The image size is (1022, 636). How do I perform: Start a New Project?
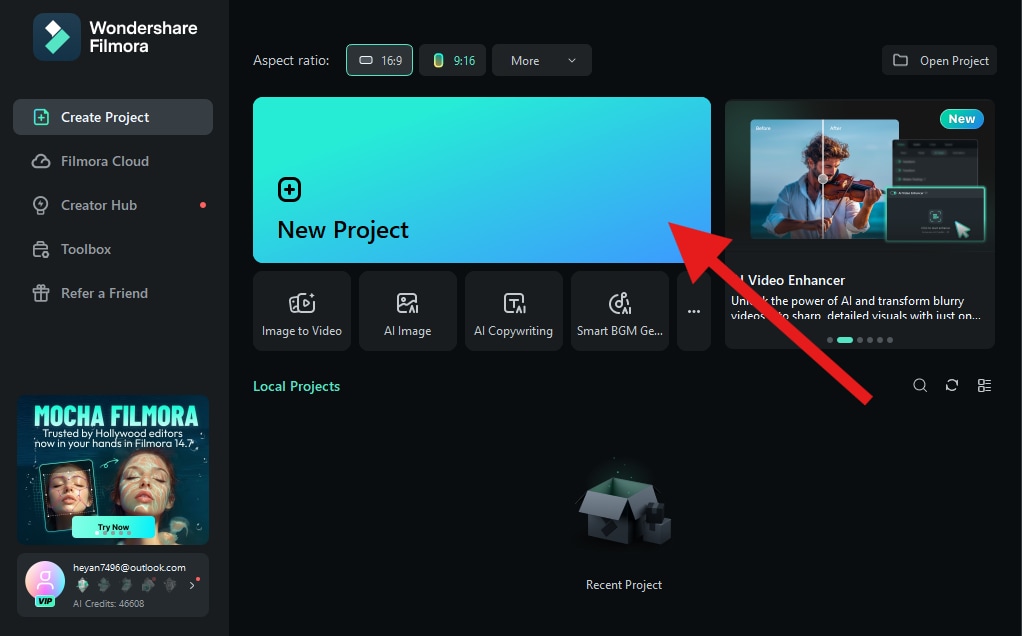[x=482, y=180]
